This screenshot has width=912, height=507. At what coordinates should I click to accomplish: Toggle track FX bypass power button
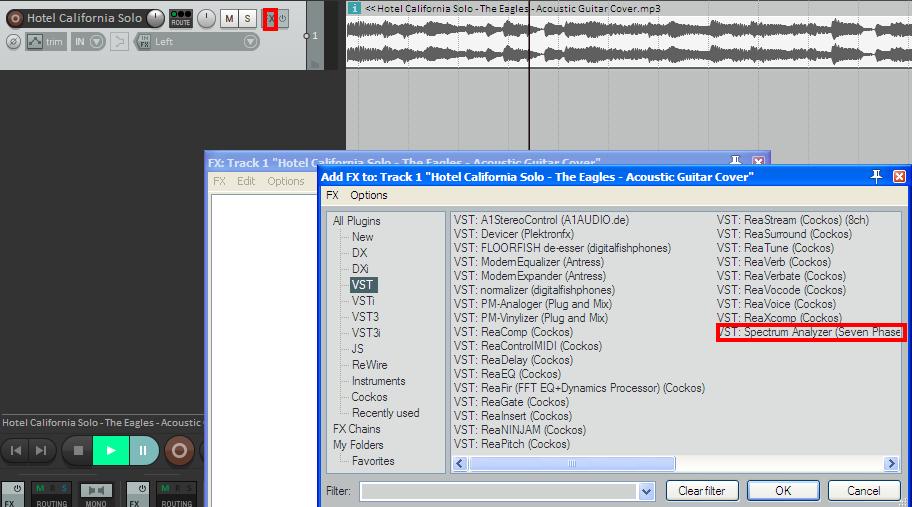283,18
